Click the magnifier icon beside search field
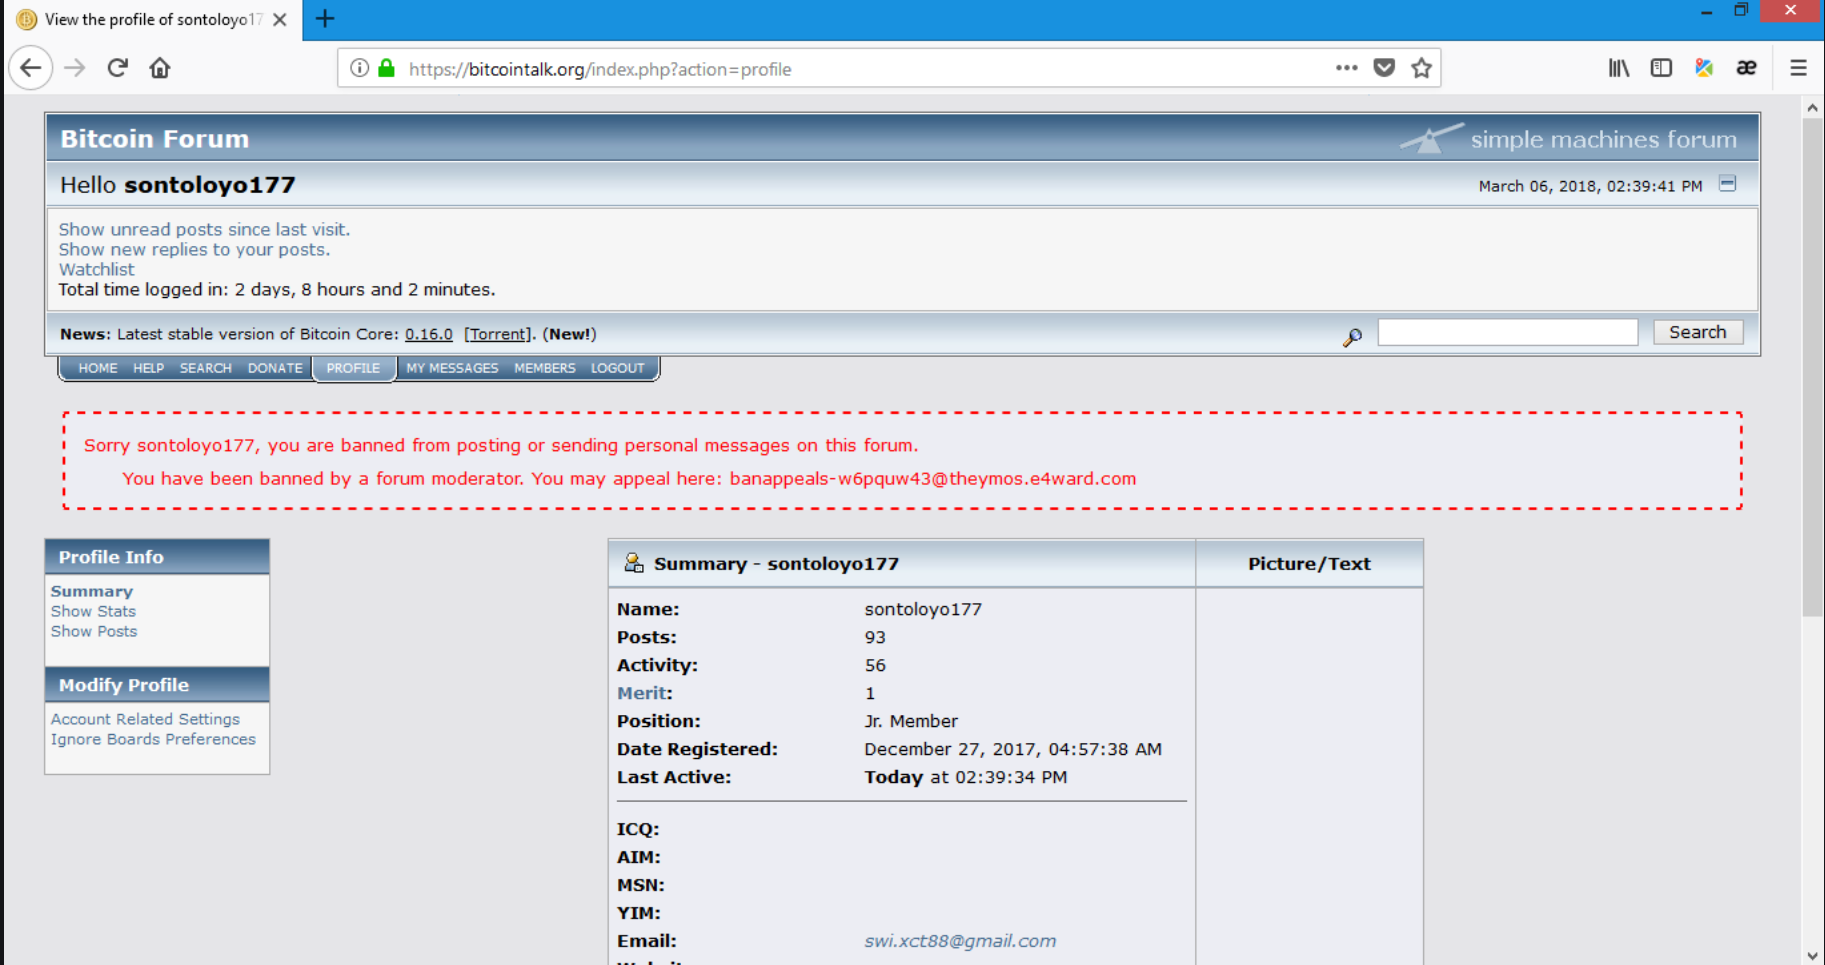This screenshot has width=1825, height=965. [1352, 337]
